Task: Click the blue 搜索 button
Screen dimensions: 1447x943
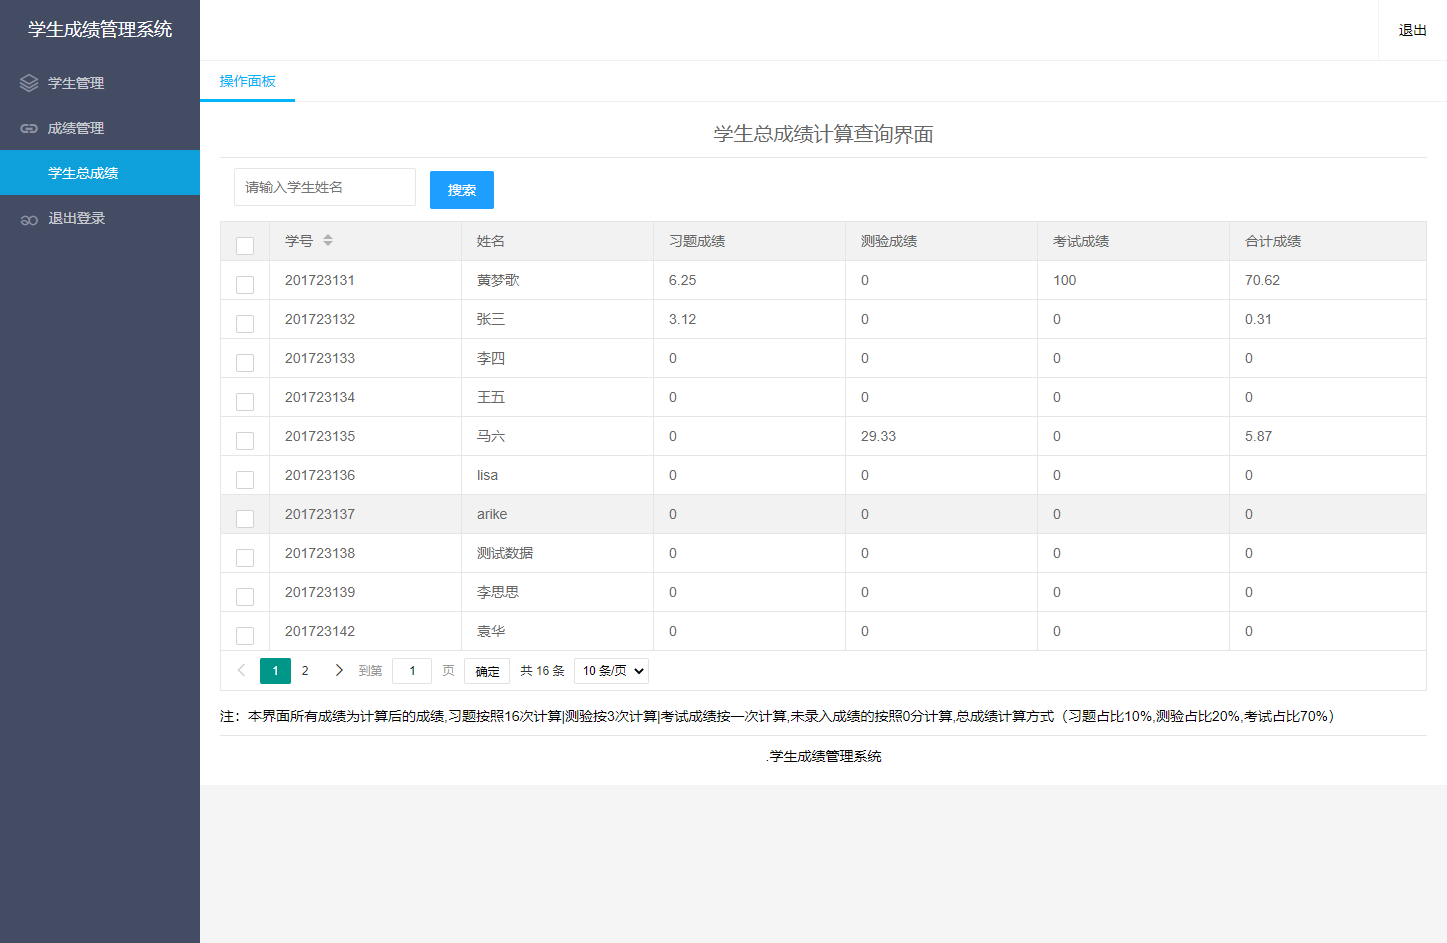Action: 461,190
